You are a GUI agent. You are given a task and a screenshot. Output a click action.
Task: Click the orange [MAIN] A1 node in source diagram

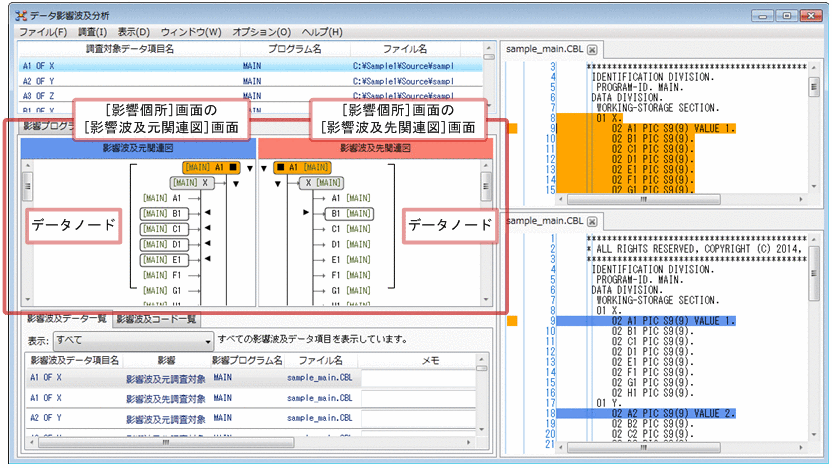[212, 167]
